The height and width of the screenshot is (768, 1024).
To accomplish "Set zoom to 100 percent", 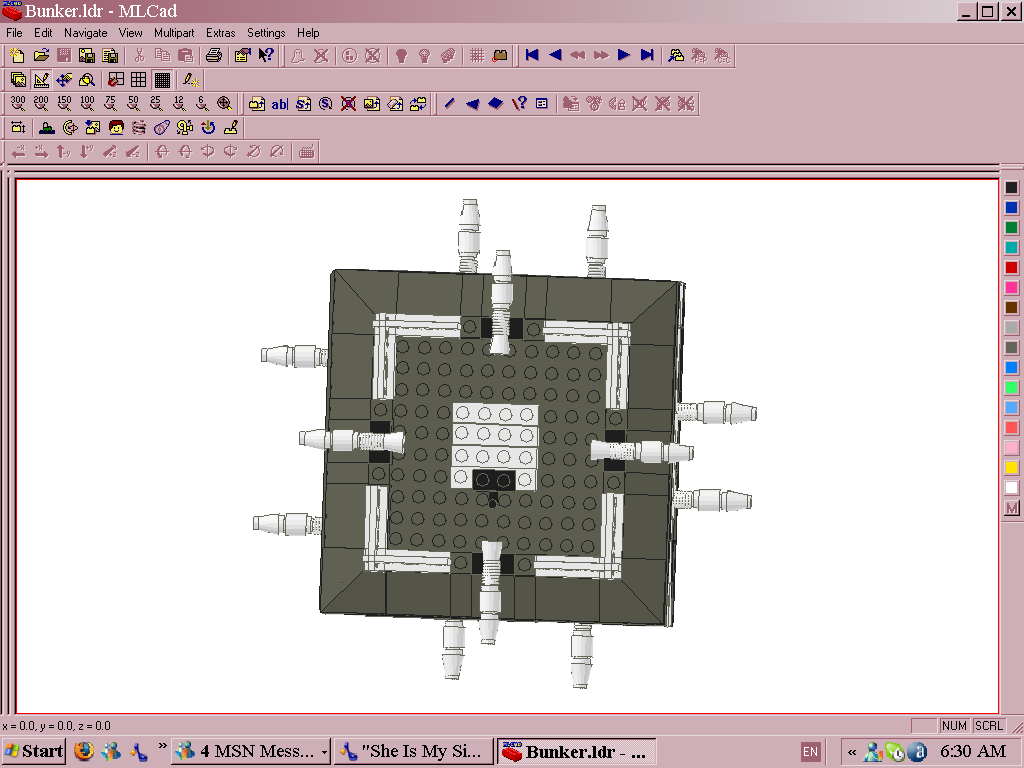I will (x=87, y=103).
